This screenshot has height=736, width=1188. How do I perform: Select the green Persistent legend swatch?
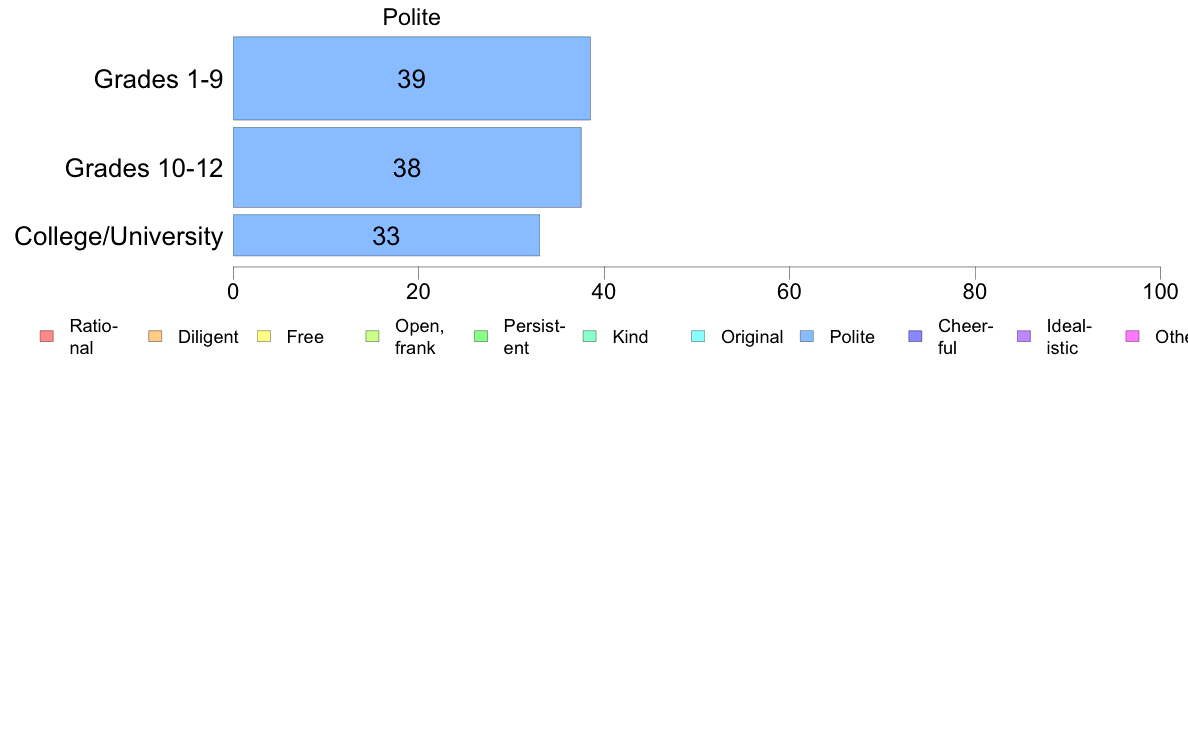[480, 336]
